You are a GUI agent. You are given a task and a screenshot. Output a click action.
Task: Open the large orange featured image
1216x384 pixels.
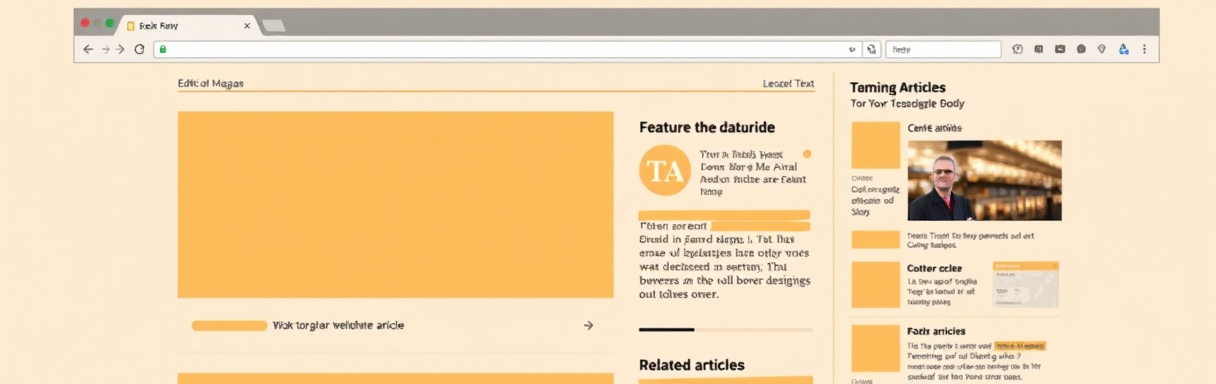(x=395, y=204)
